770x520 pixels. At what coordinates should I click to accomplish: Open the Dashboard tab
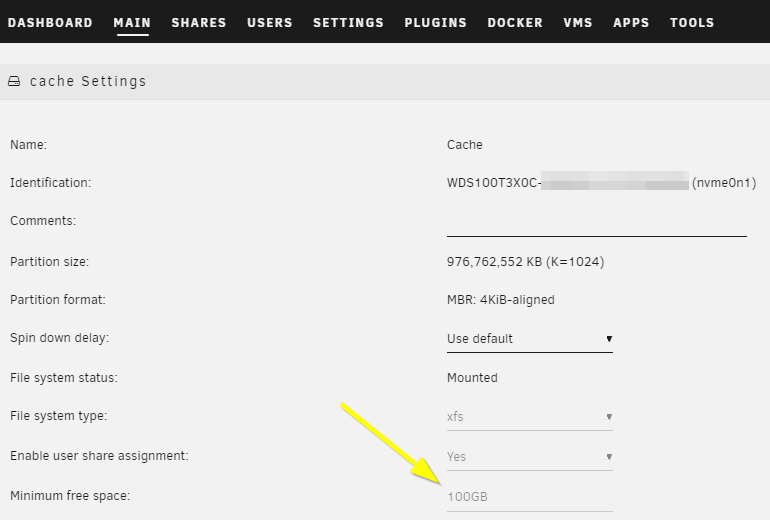50,23
